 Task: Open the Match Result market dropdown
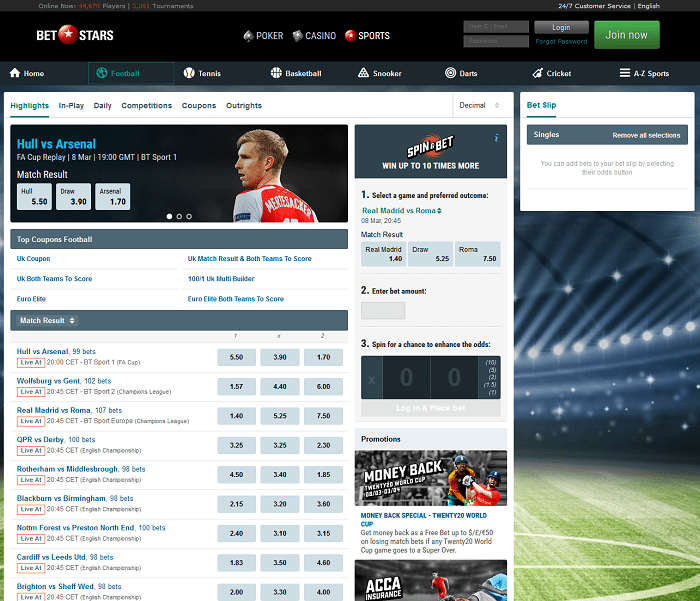47,321
